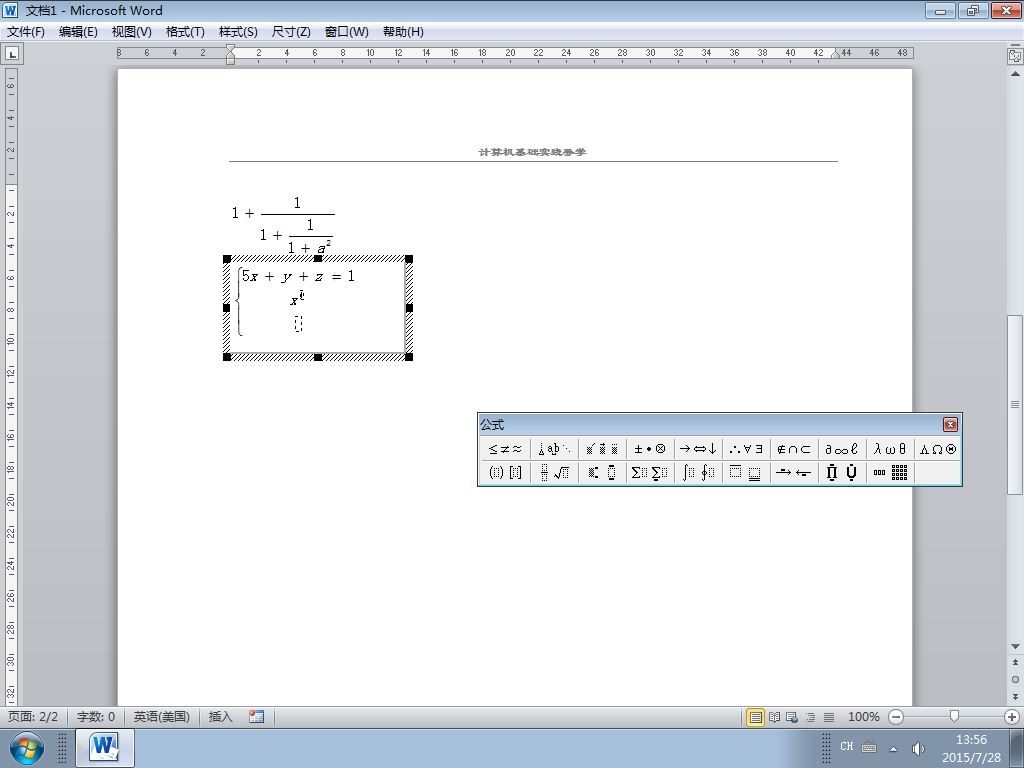Open summation templates palette (Σ)
Viewport: 1024px width, 768px height.
tap(650, 472)
